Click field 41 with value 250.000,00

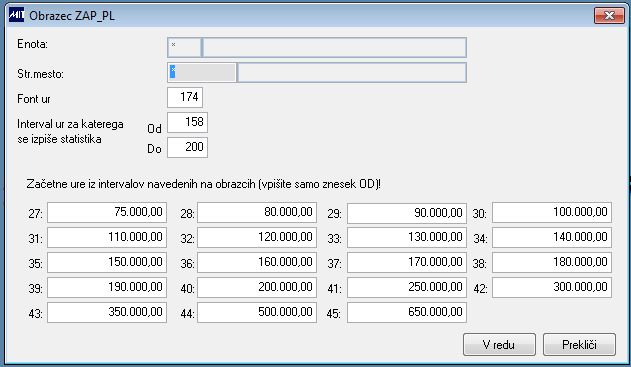click(x=407, y=287)
